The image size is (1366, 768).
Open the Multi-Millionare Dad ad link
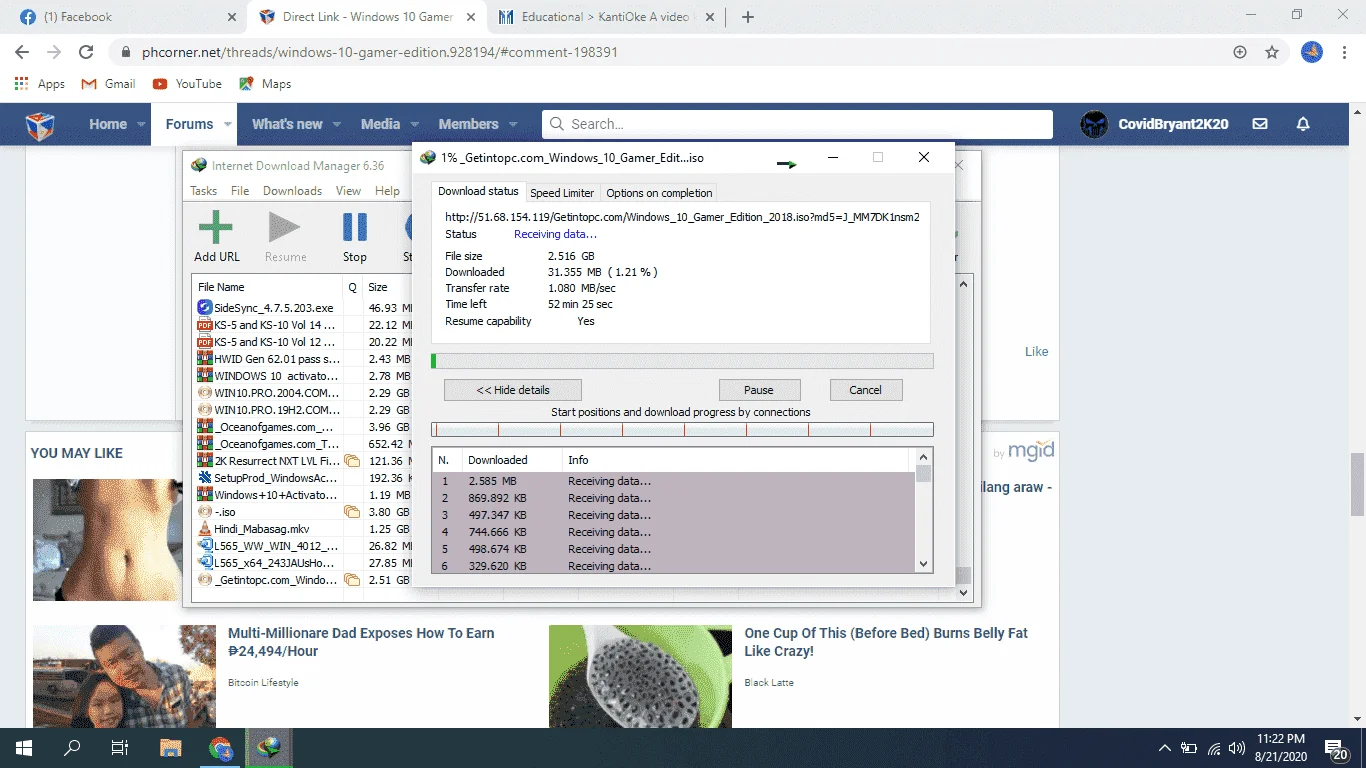click(x=361, y=642)
